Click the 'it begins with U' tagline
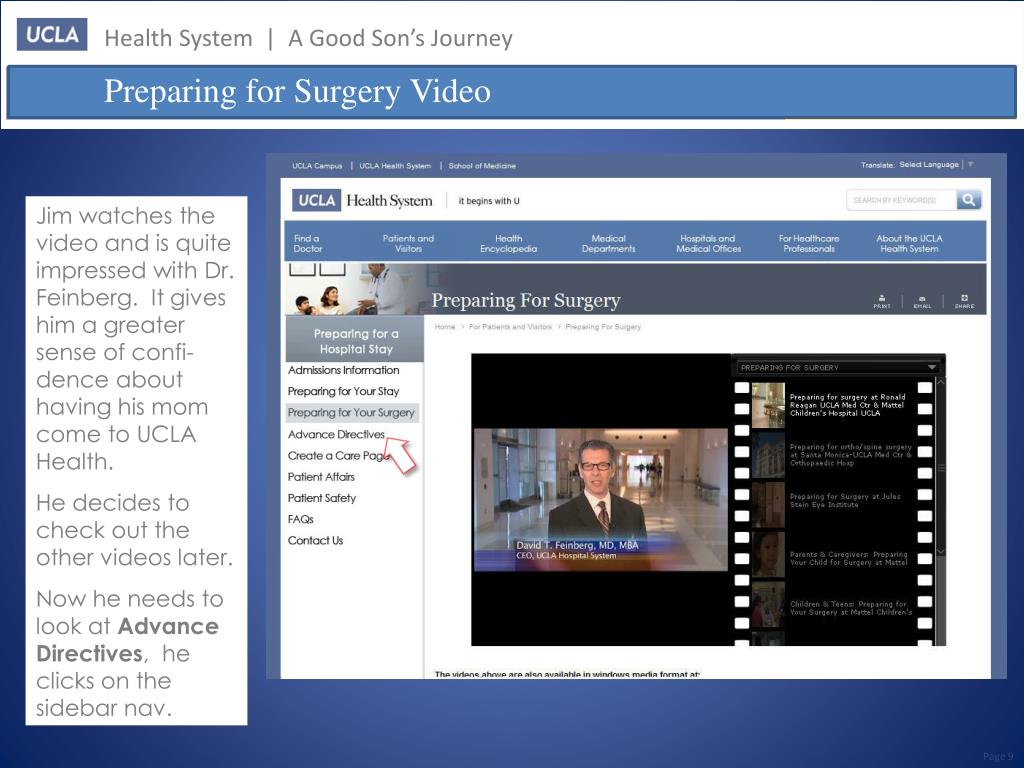Image resolution: width=1024 pixels, height=768 pixels. [488, 201]
